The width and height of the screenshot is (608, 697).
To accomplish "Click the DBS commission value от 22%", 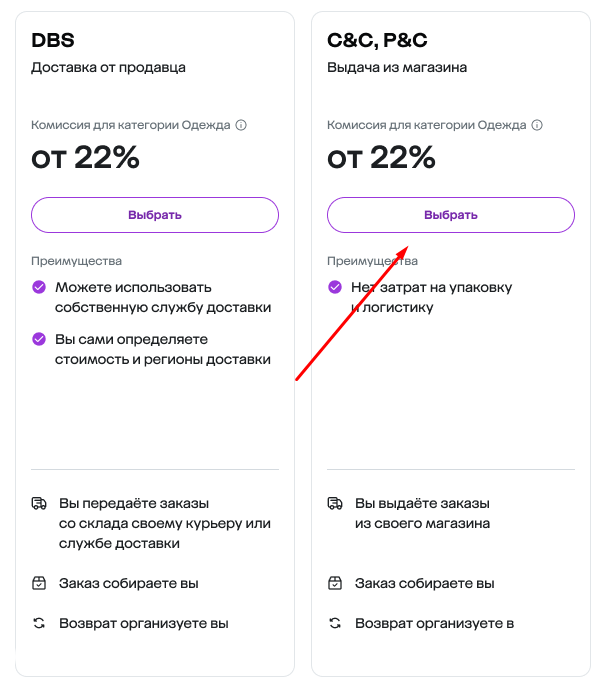I will [x=85, y=158].
